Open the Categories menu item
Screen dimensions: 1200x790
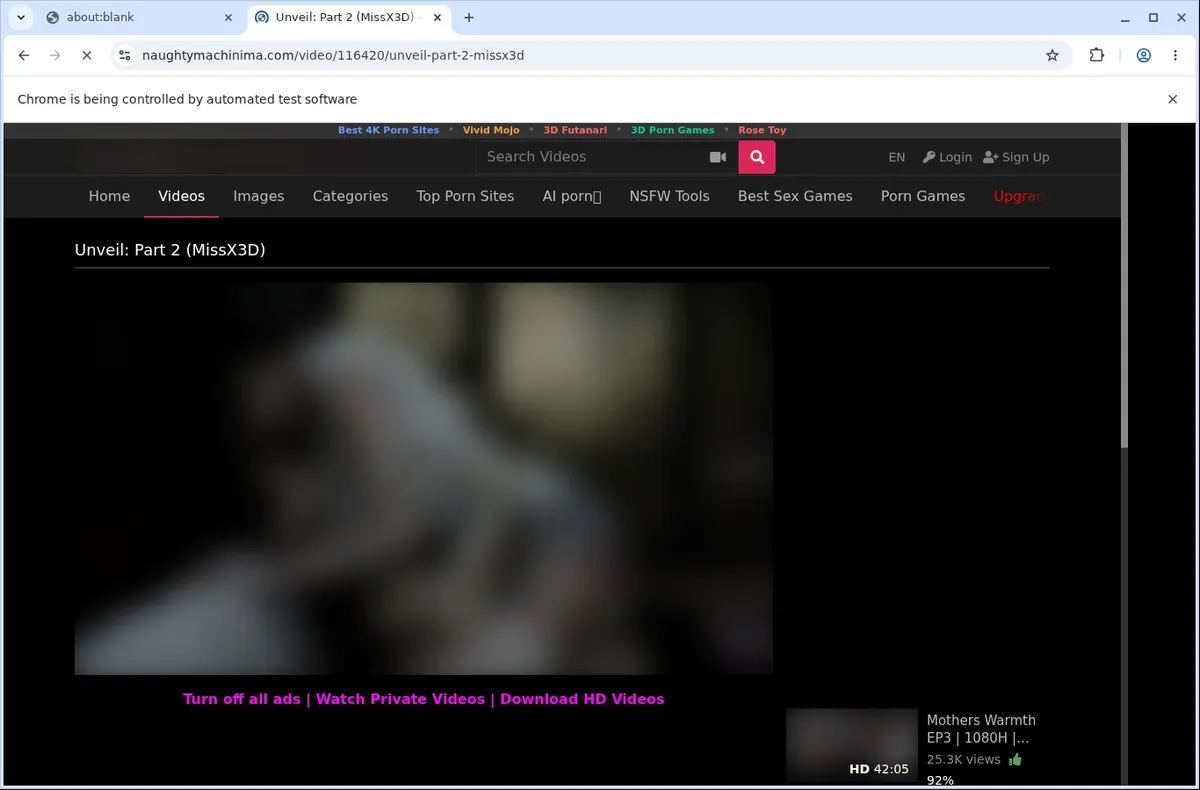350,196
